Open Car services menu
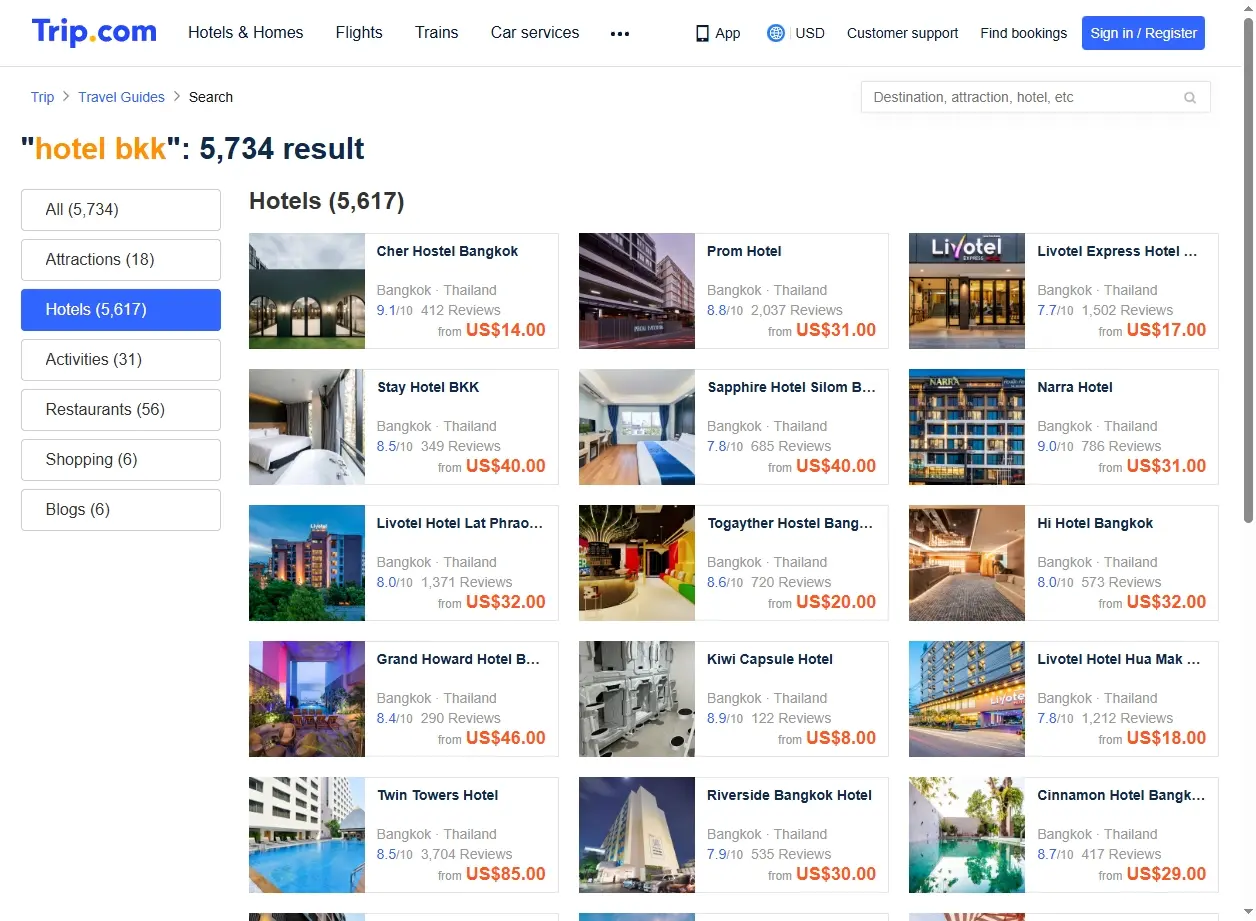 pos(535,32)
